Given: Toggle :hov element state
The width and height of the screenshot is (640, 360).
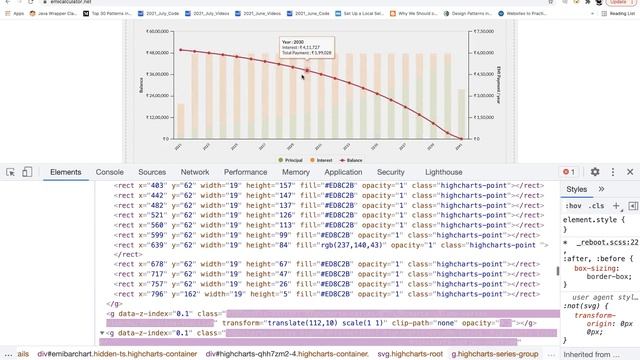Looking at the screenshot, I should point(573,206).
